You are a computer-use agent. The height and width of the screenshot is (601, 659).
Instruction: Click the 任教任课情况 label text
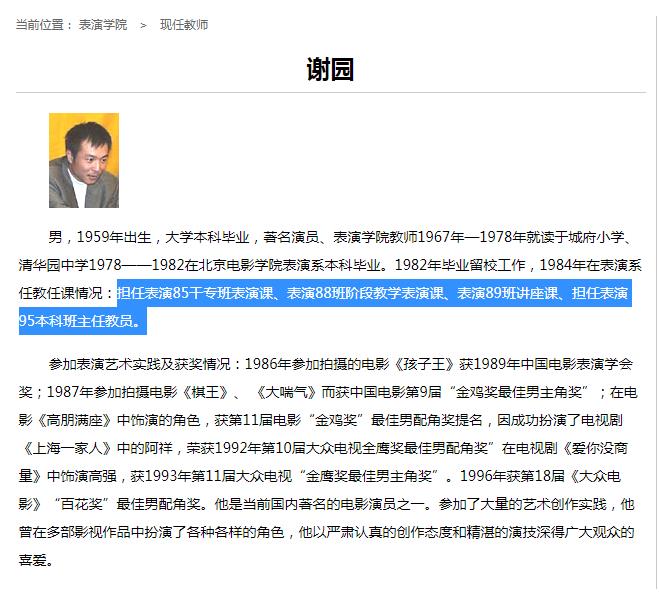61,293
